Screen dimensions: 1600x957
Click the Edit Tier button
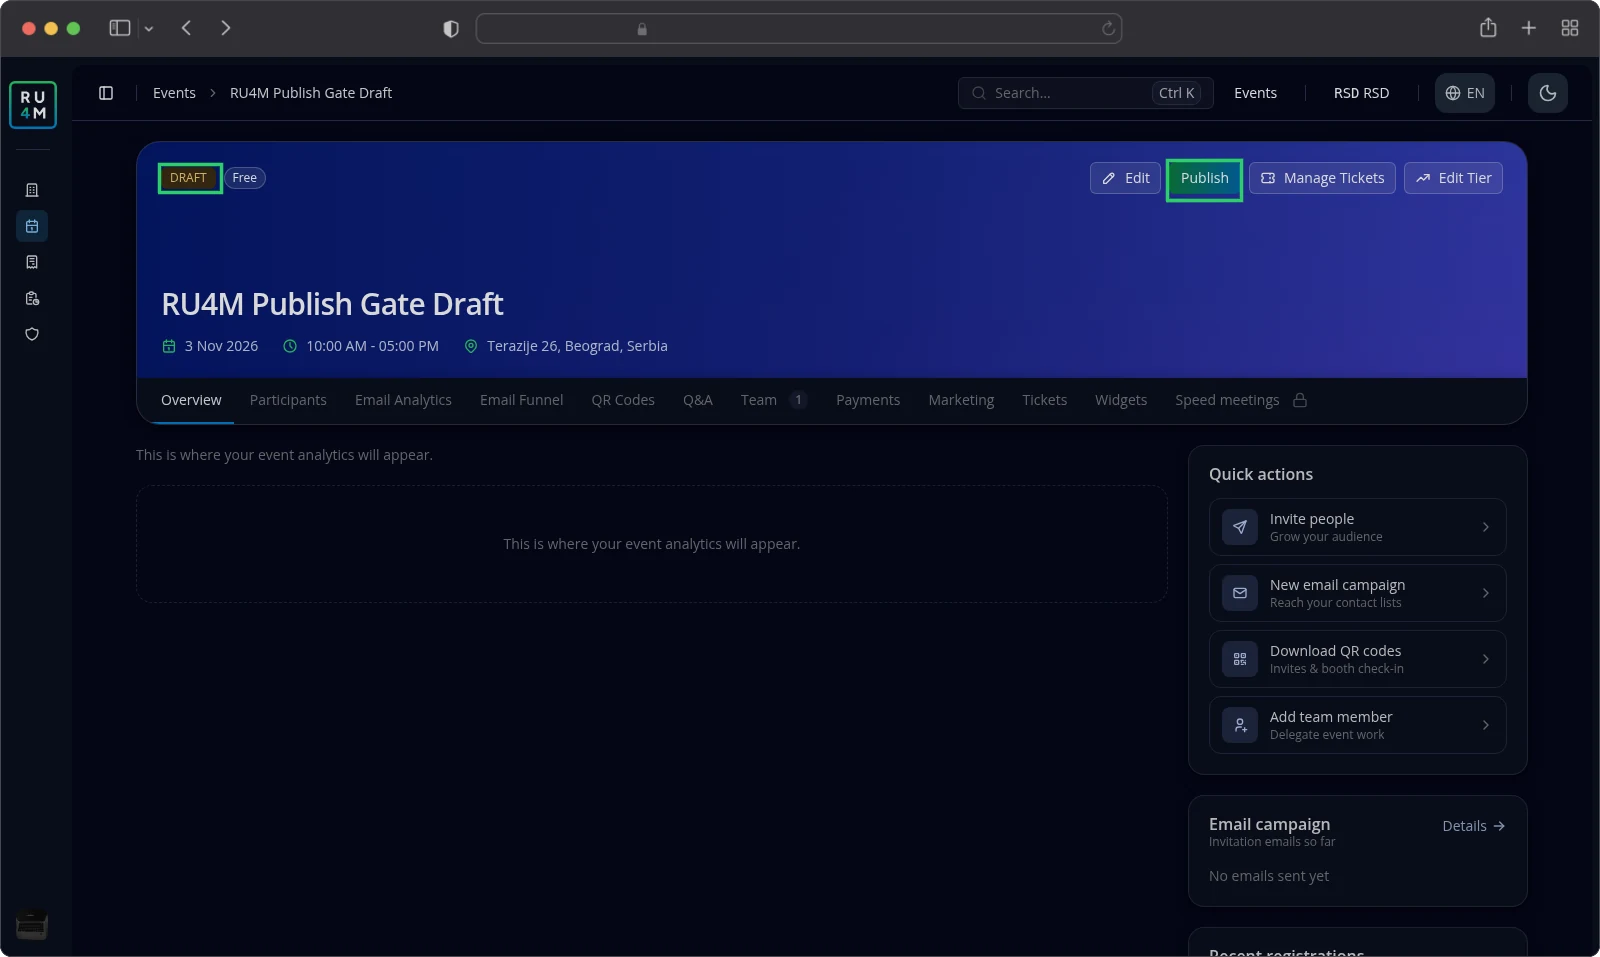pos(1453,178)
